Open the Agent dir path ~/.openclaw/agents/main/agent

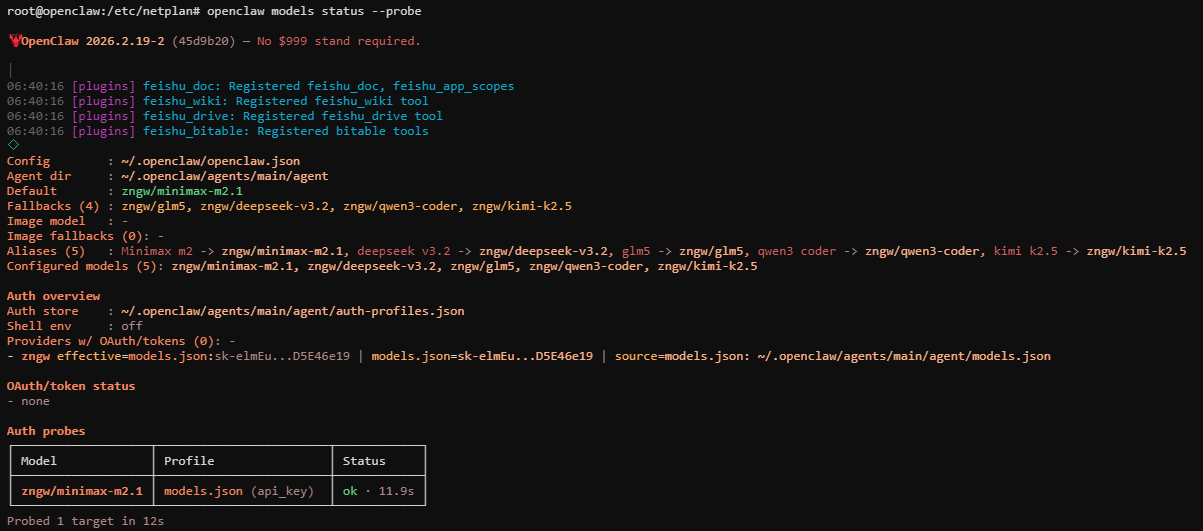pos(224,176)
